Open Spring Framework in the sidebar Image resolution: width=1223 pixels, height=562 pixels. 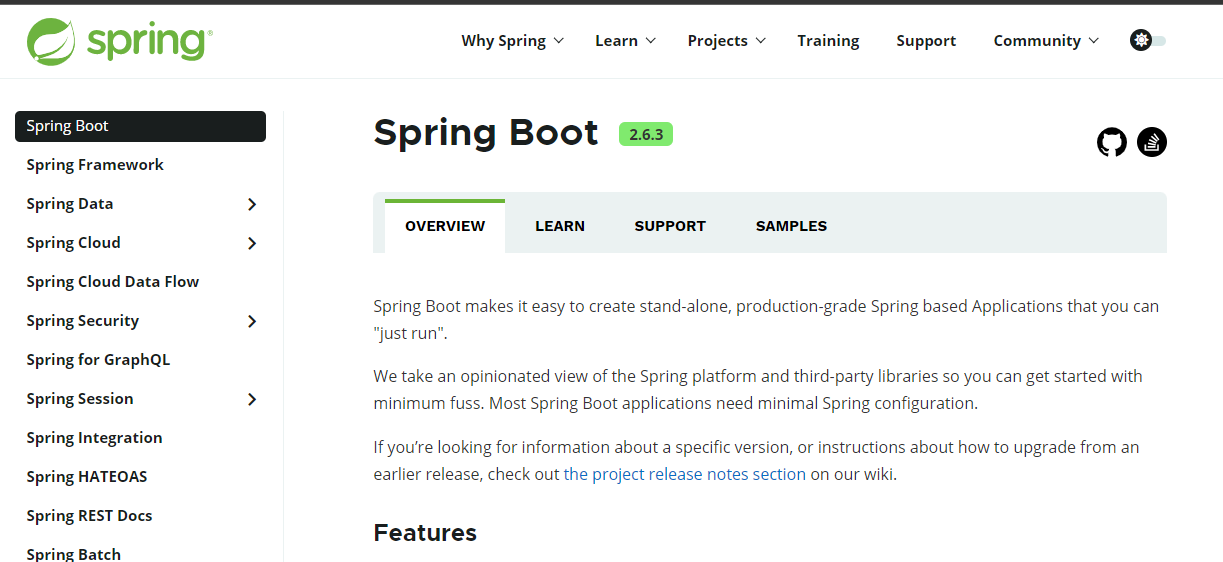click(x=95, y=165)
